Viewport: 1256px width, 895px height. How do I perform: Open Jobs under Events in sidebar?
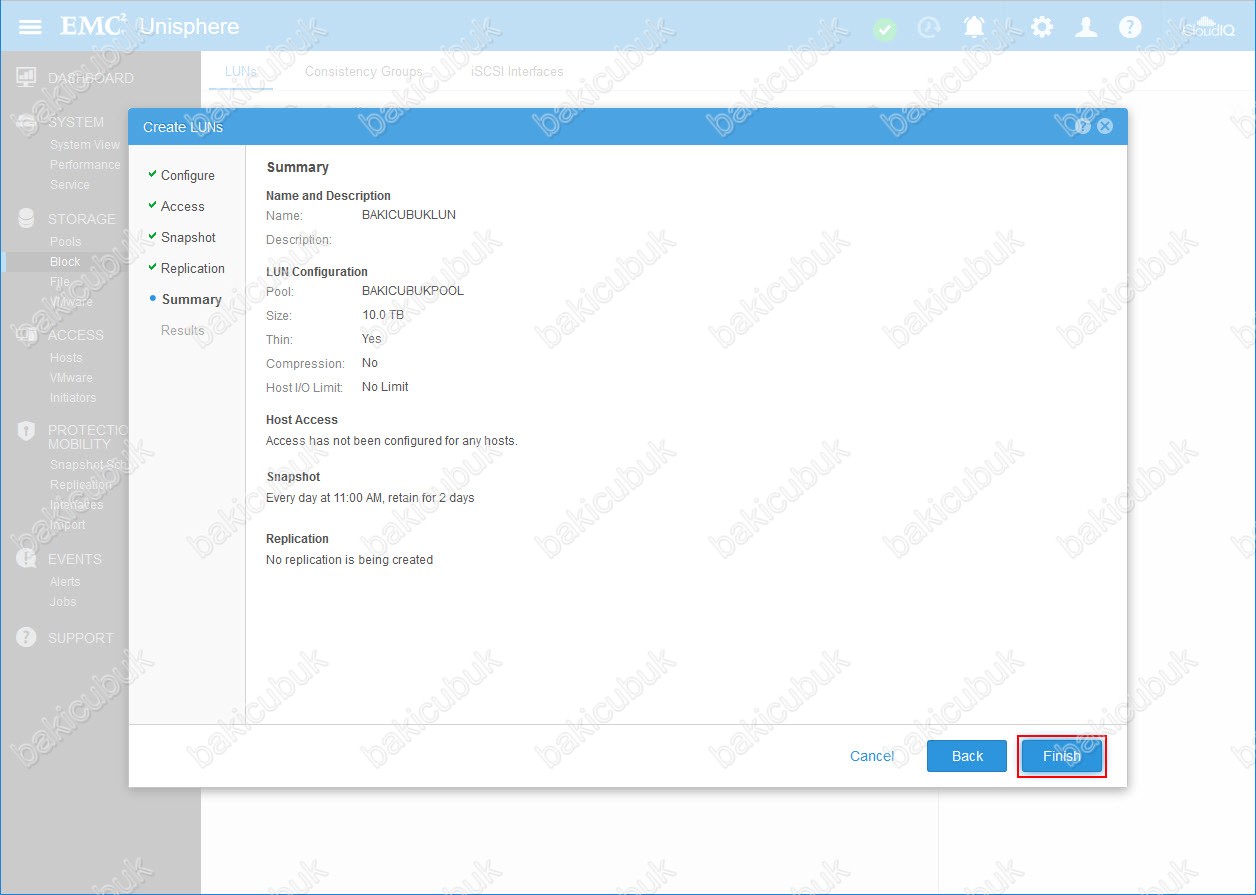click(63, 602)
